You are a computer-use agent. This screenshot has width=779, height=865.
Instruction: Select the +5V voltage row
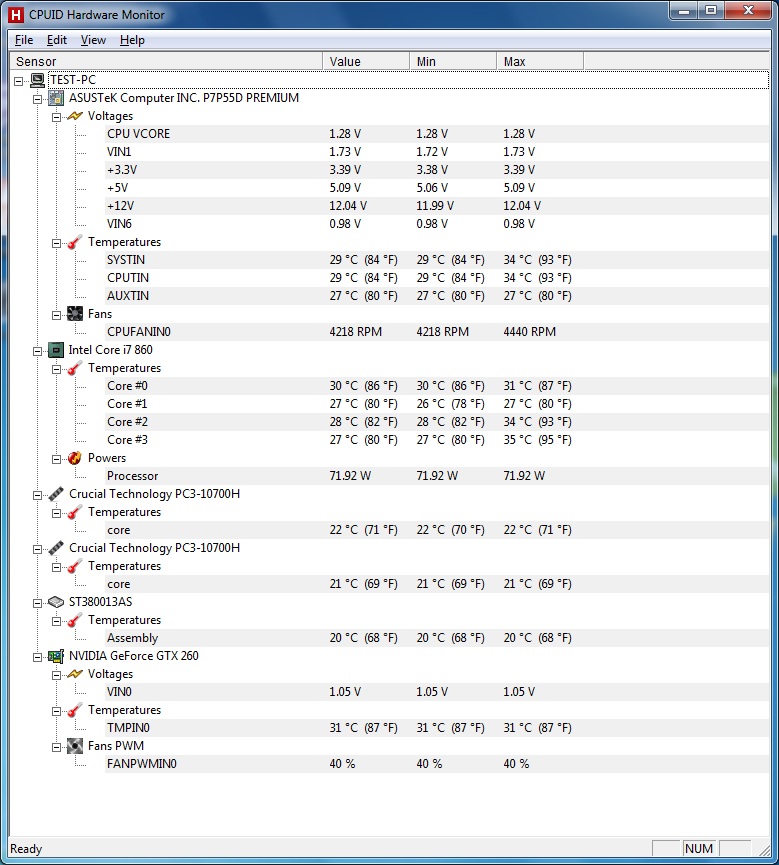[437, 188]
